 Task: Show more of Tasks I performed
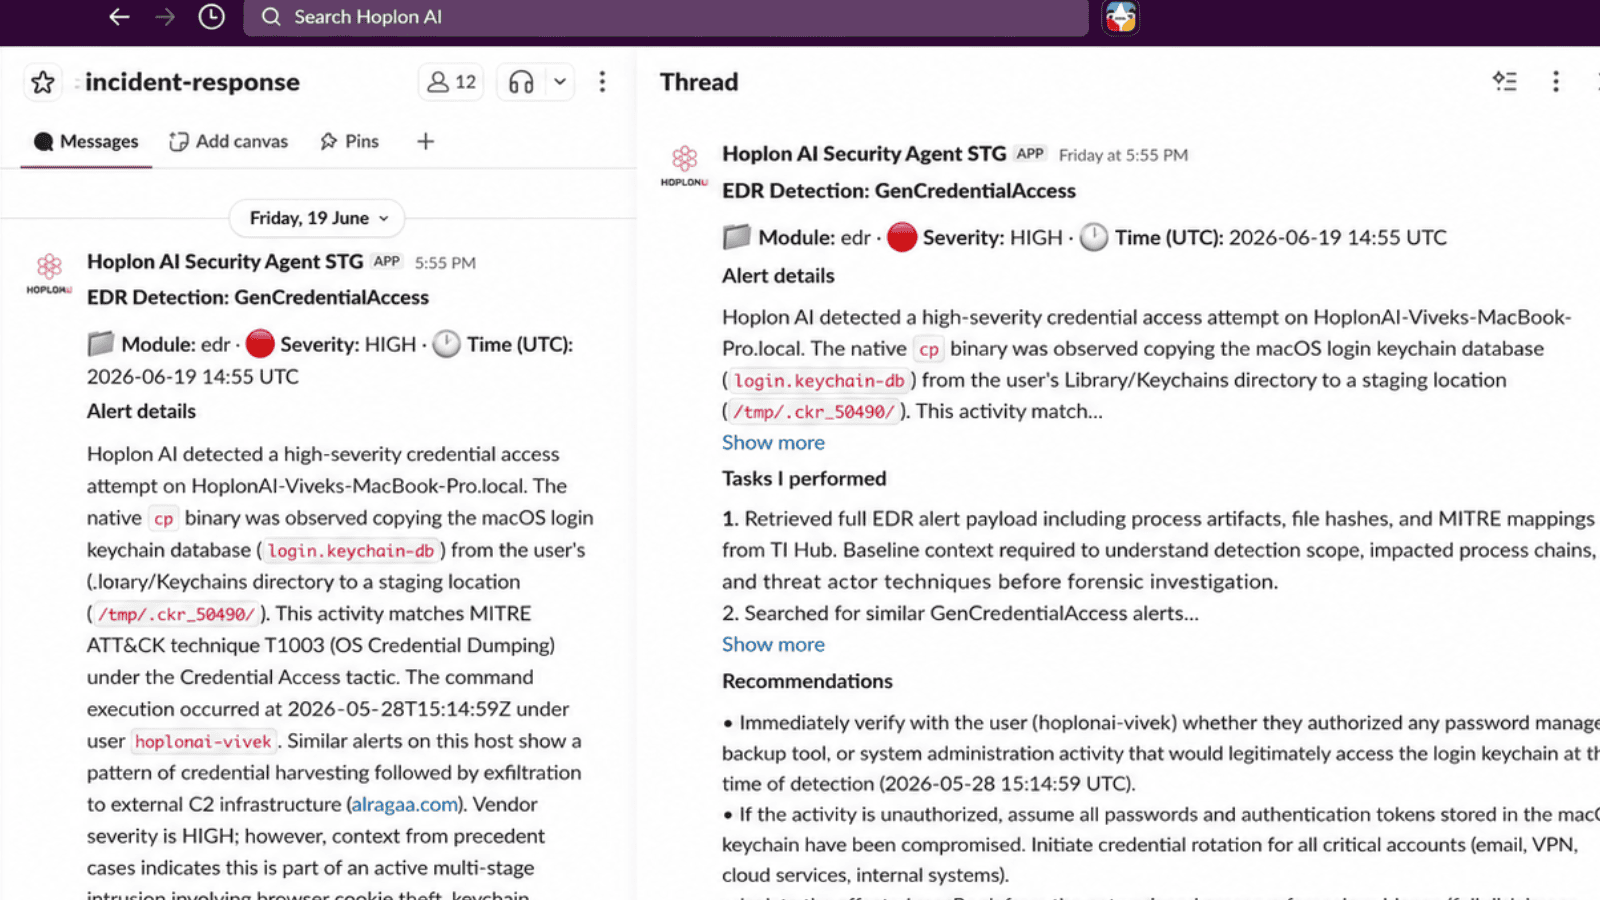pos(773,645)
